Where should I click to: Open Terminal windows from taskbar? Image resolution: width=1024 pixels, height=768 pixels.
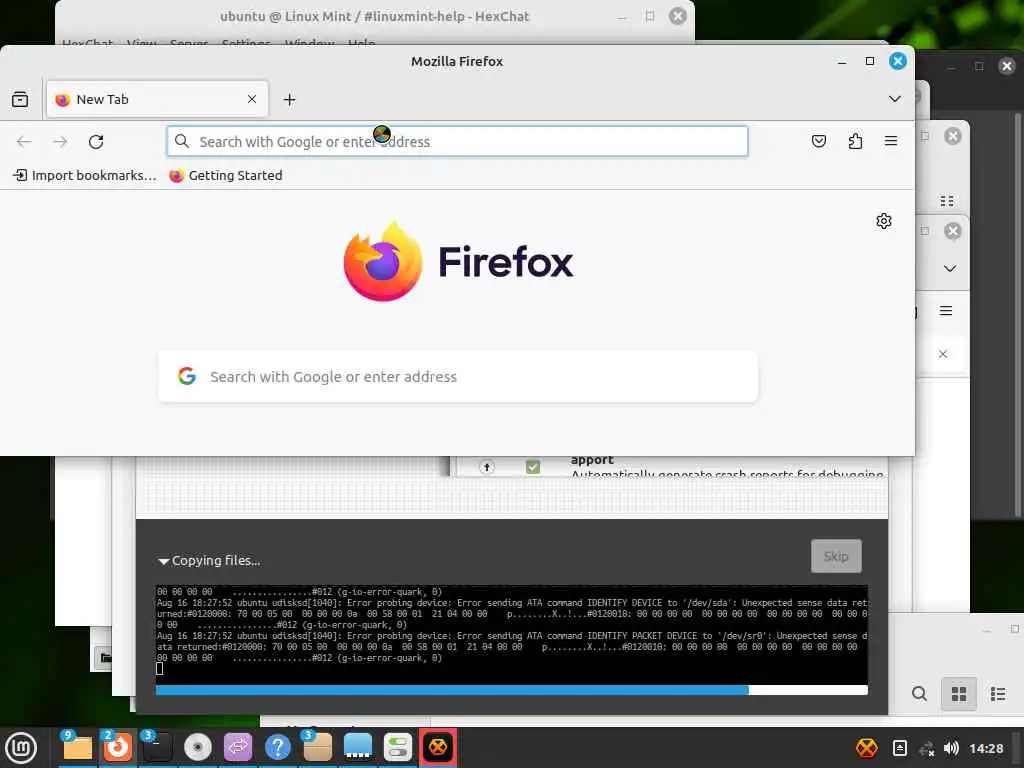157,748
